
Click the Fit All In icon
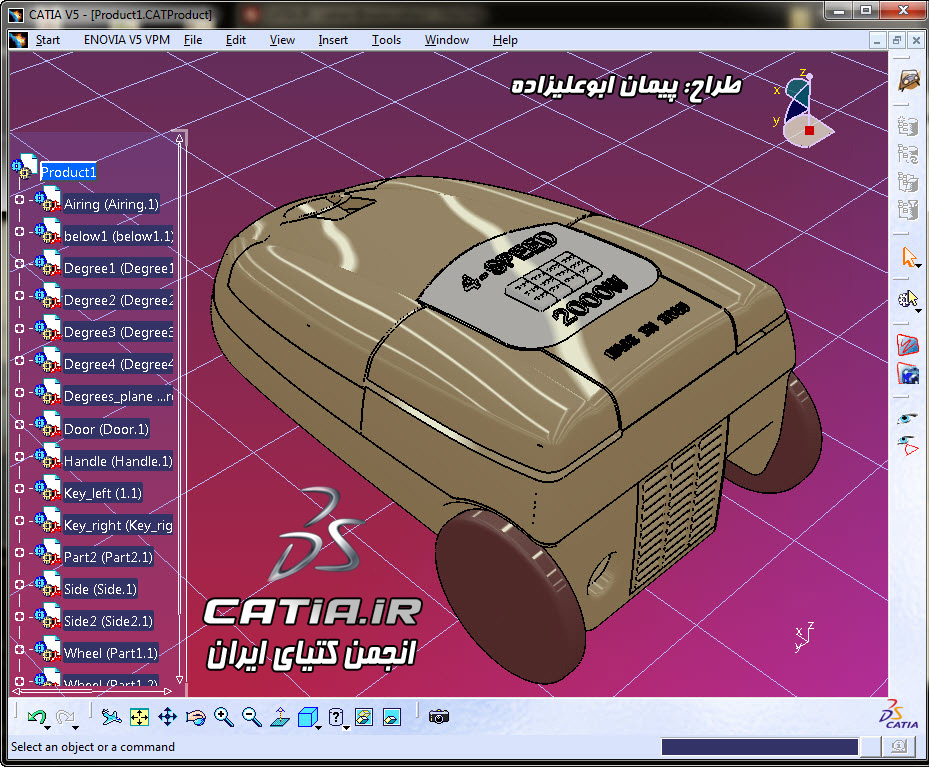click(139, 717)
